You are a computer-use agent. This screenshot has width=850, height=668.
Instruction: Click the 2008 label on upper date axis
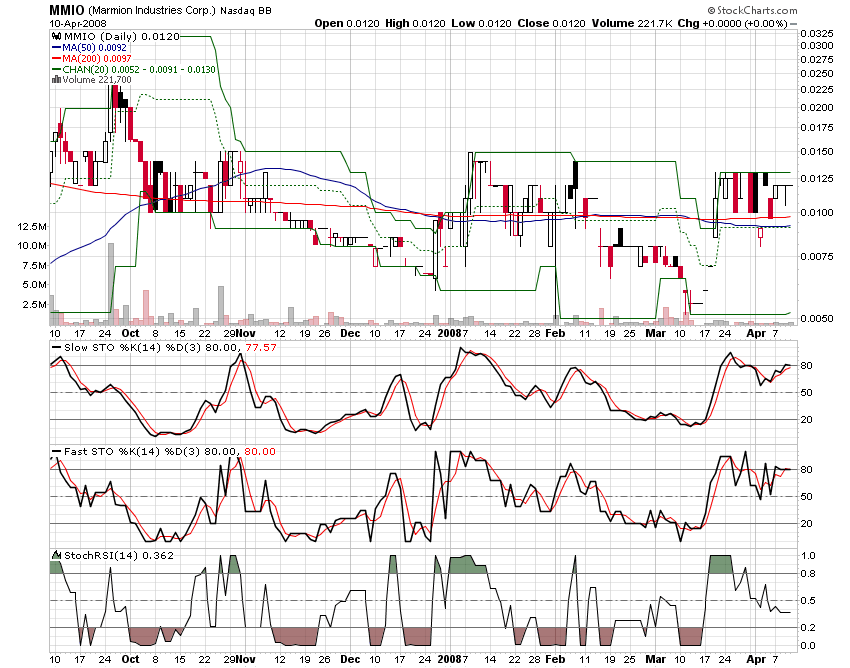449,333
